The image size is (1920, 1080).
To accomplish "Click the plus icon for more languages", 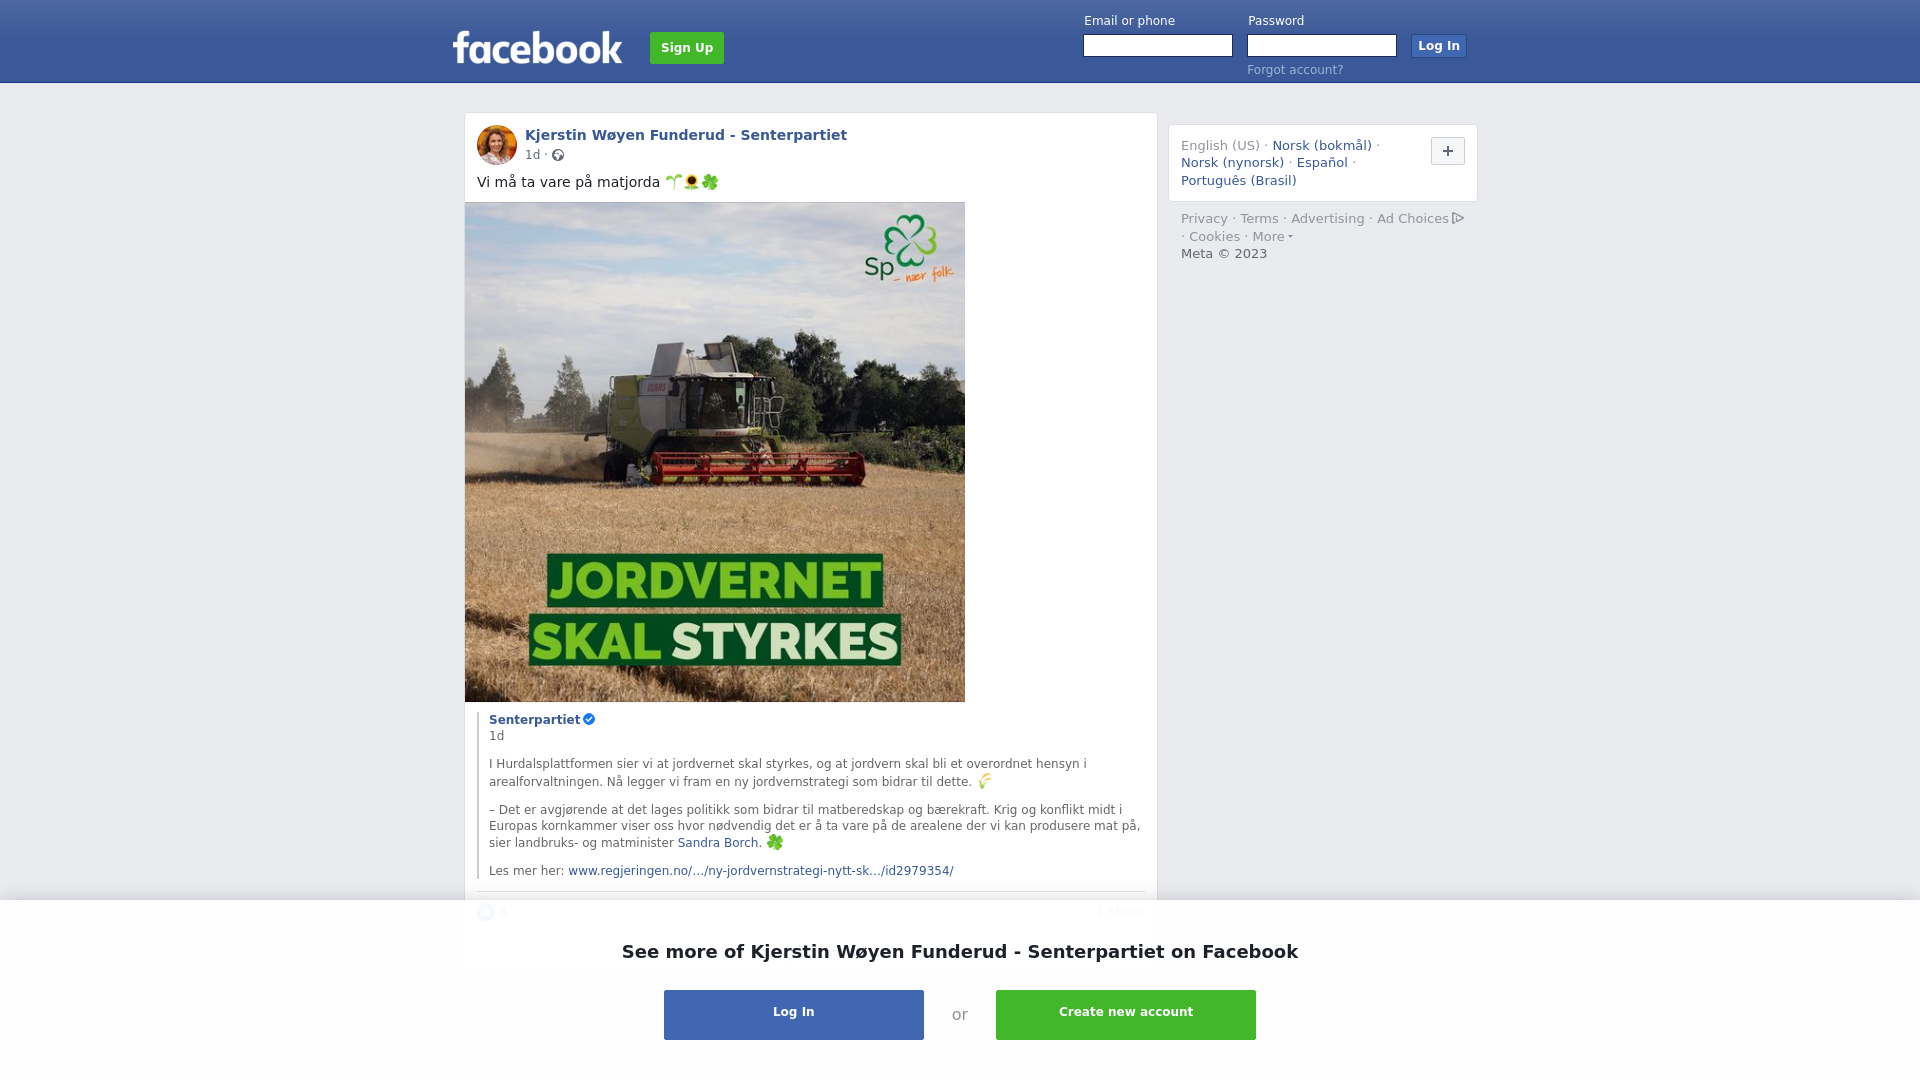I will [1447, 151].
